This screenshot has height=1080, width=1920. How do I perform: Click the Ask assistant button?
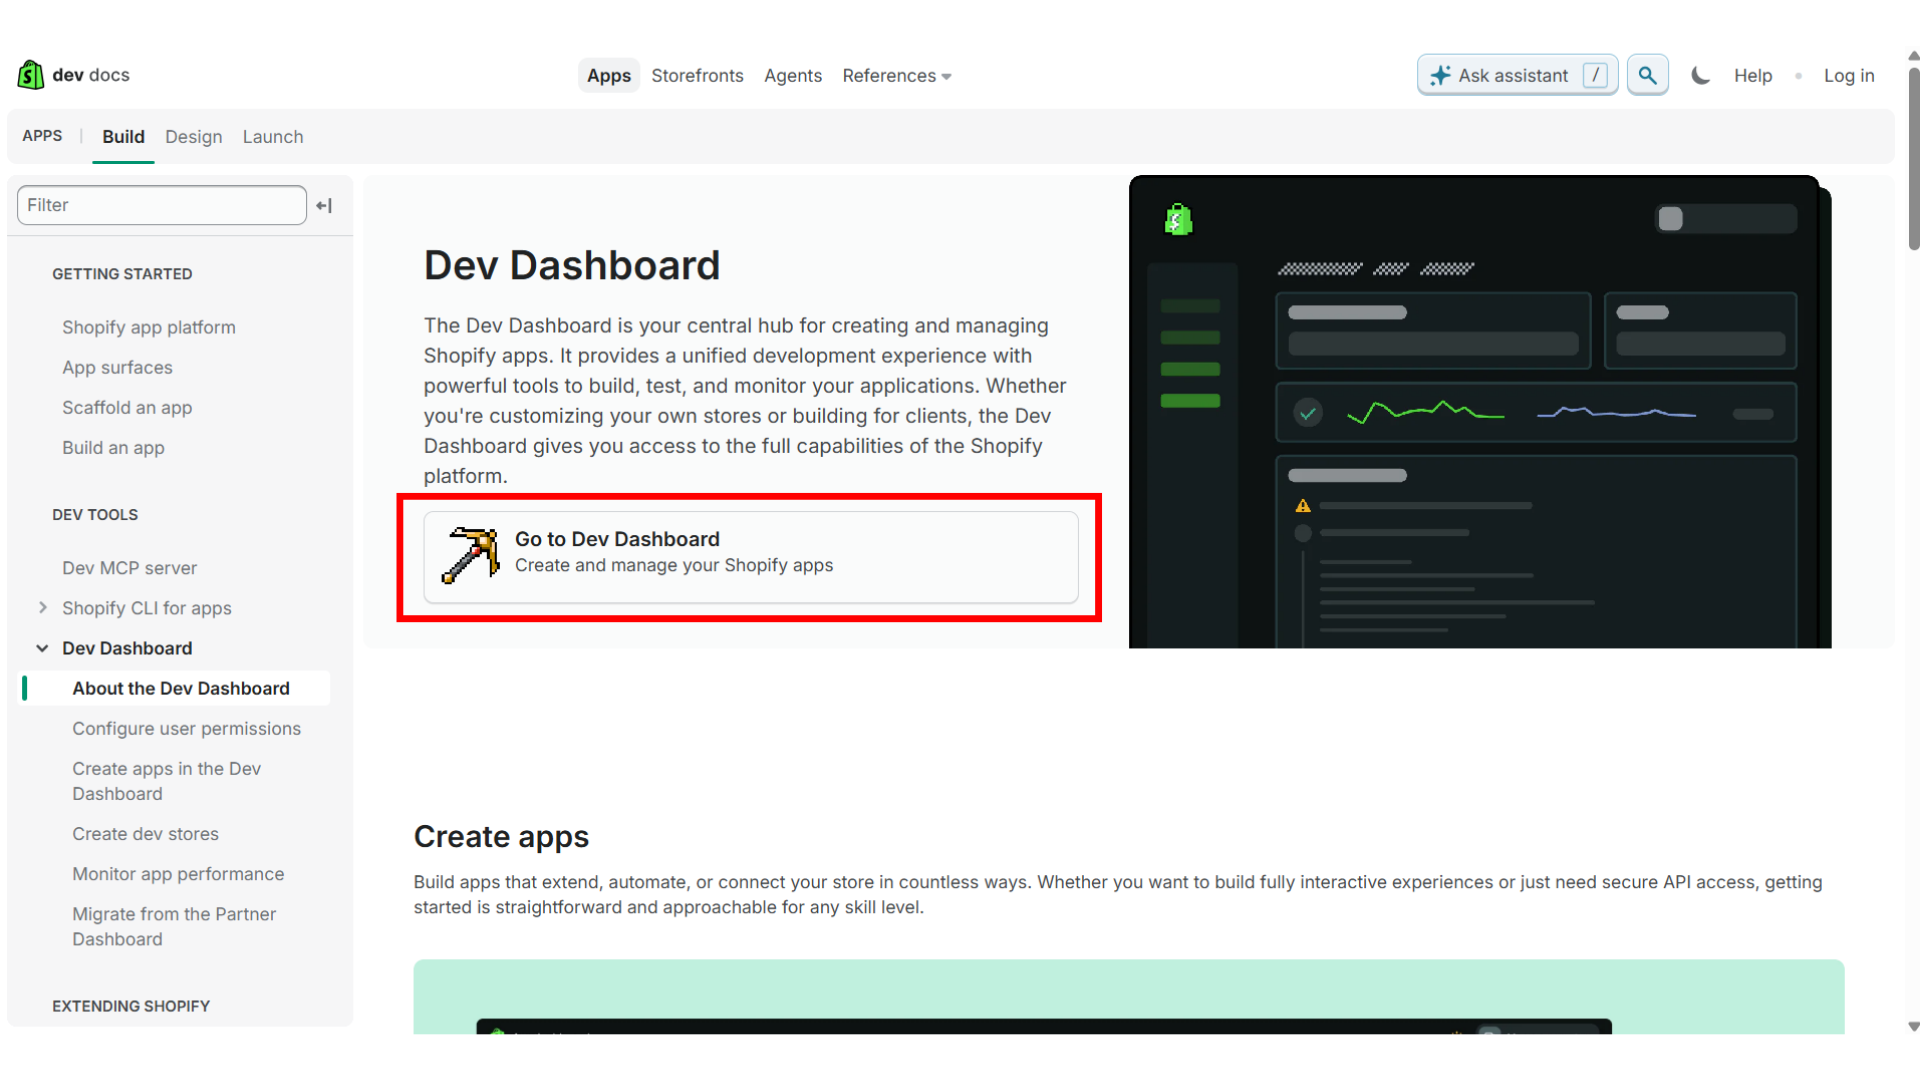pos(1517,75)
